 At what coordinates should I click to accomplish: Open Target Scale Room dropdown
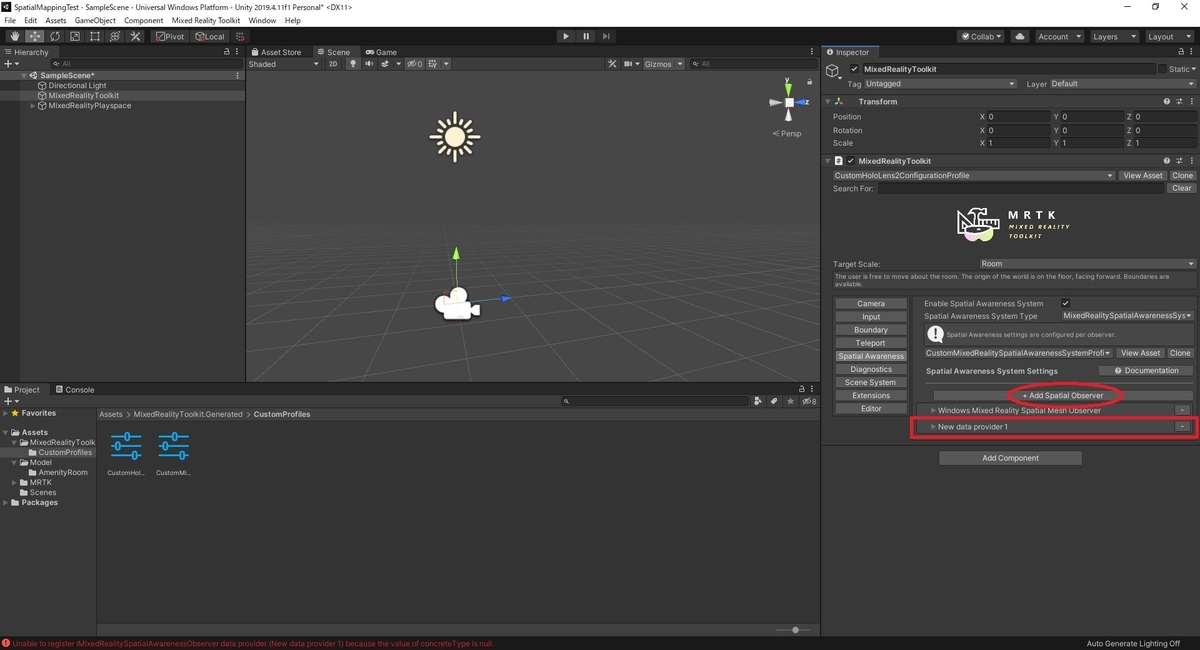(x=1087, y=264)
